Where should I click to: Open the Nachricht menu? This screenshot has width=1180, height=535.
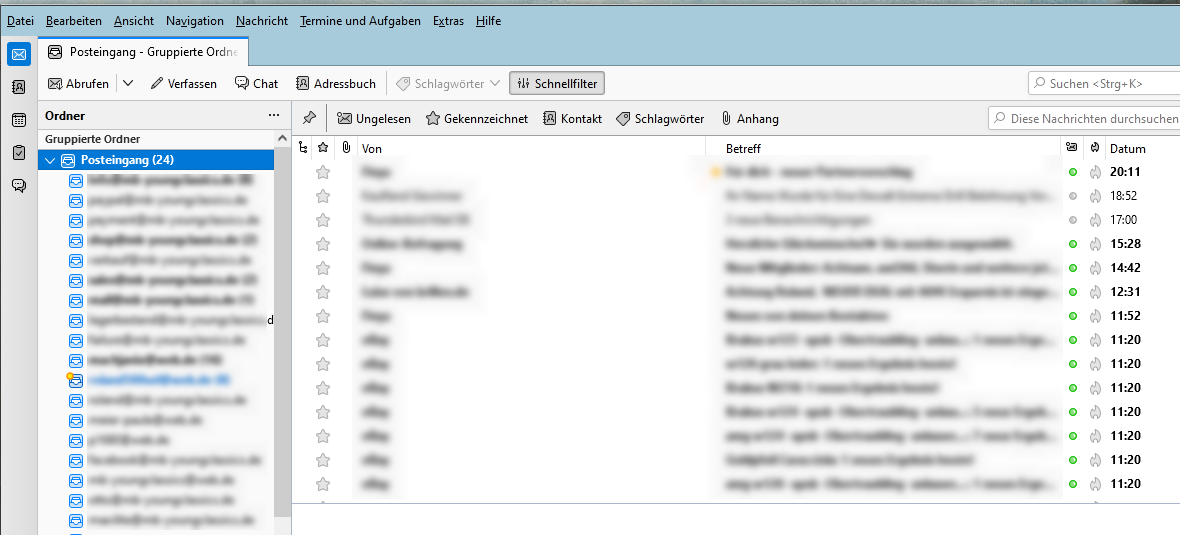point(262,21)
